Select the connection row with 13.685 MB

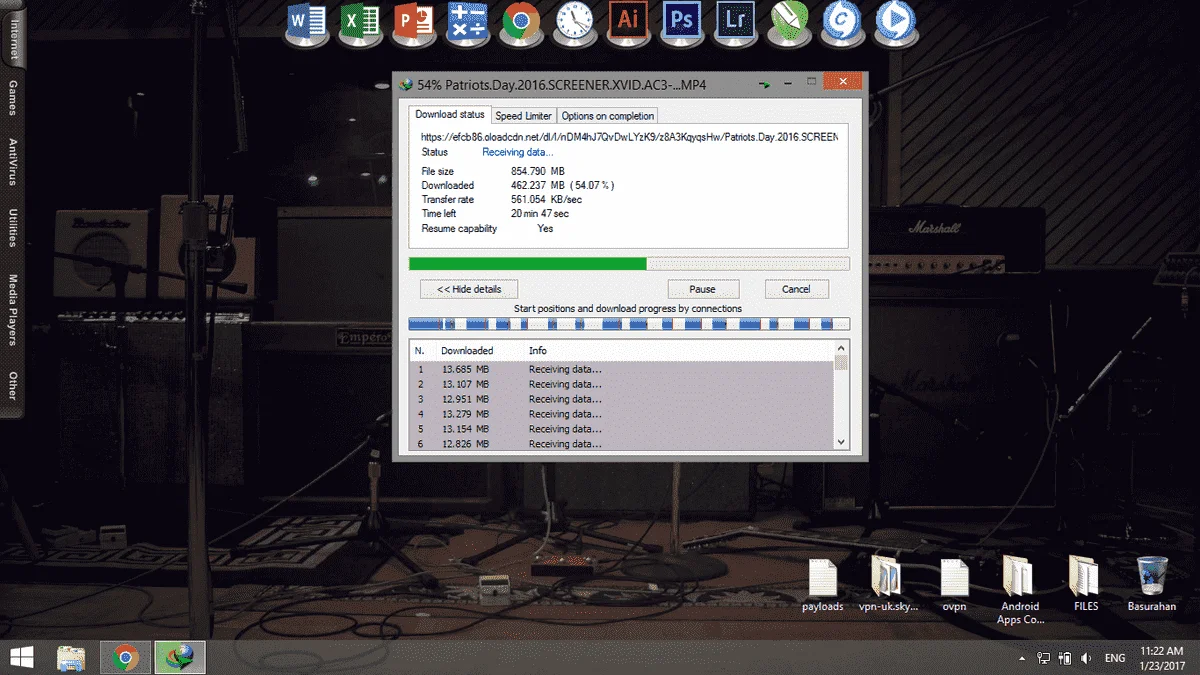coord(622,369)
